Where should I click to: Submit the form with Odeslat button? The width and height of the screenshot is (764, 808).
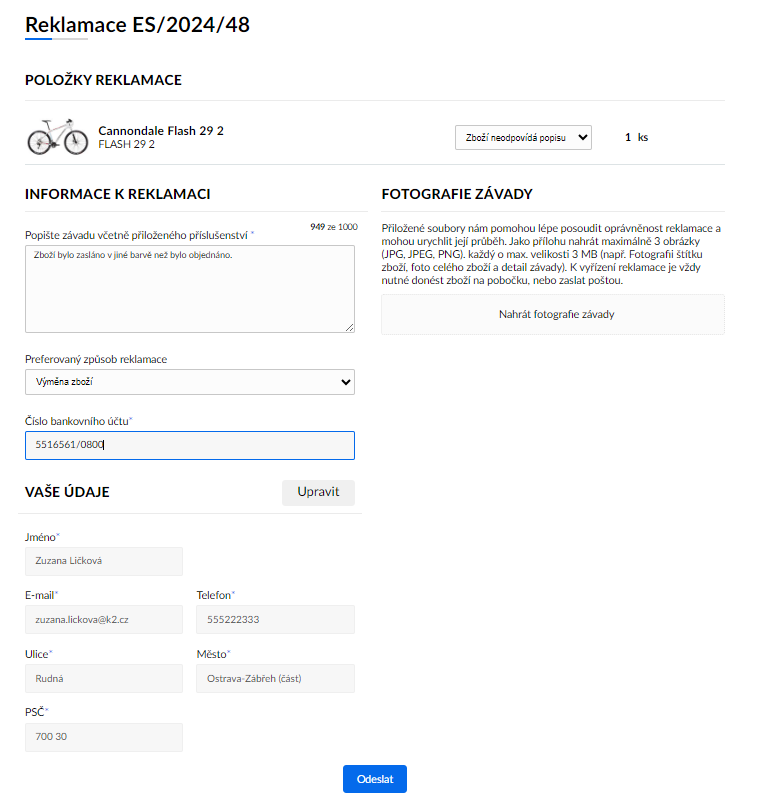374,779
